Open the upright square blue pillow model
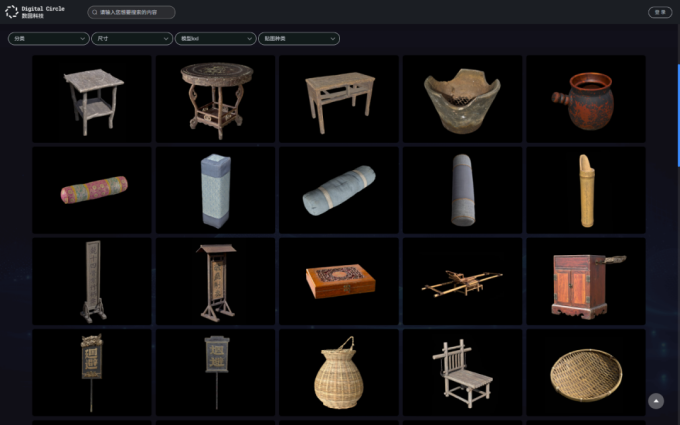Image resolution: width=680 pixels, height=425 pixels. [x=216, y=190]
